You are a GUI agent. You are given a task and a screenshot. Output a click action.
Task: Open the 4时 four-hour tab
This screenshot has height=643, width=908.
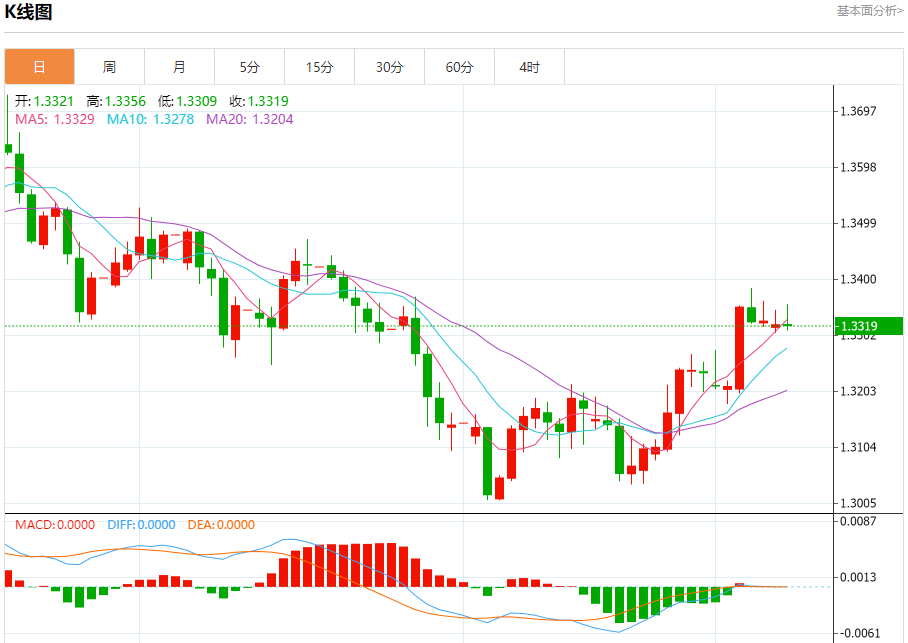coord(529,67)
